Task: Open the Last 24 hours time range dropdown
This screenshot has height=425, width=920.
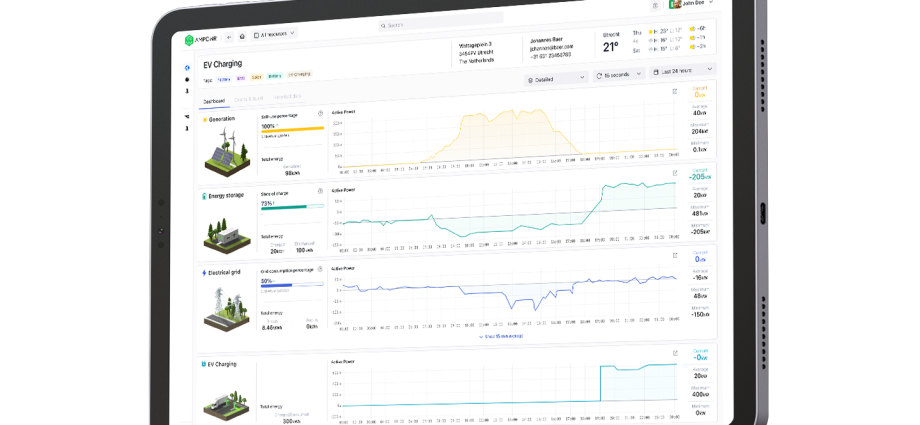Action: [683, 71]
